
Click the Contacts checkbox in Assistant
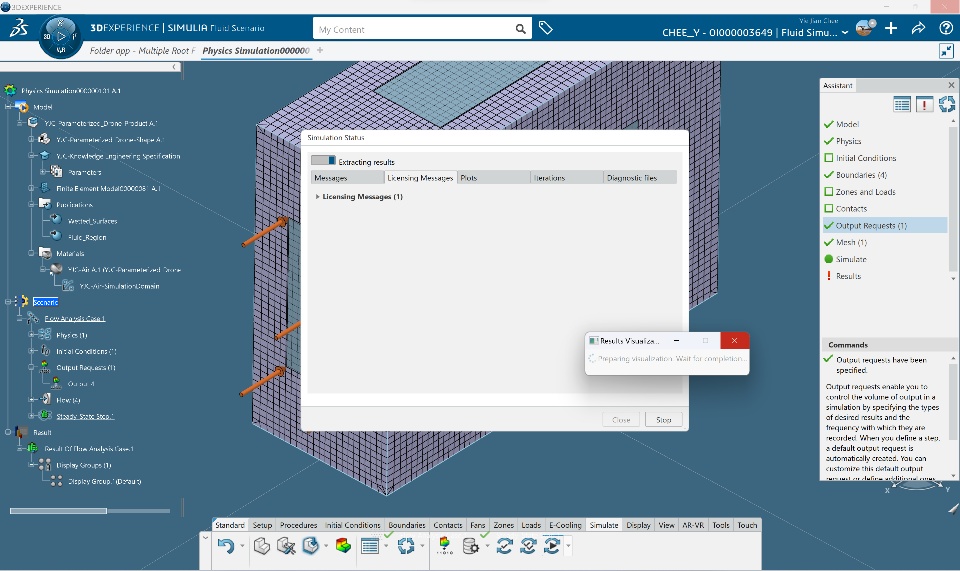pos(829,208)
